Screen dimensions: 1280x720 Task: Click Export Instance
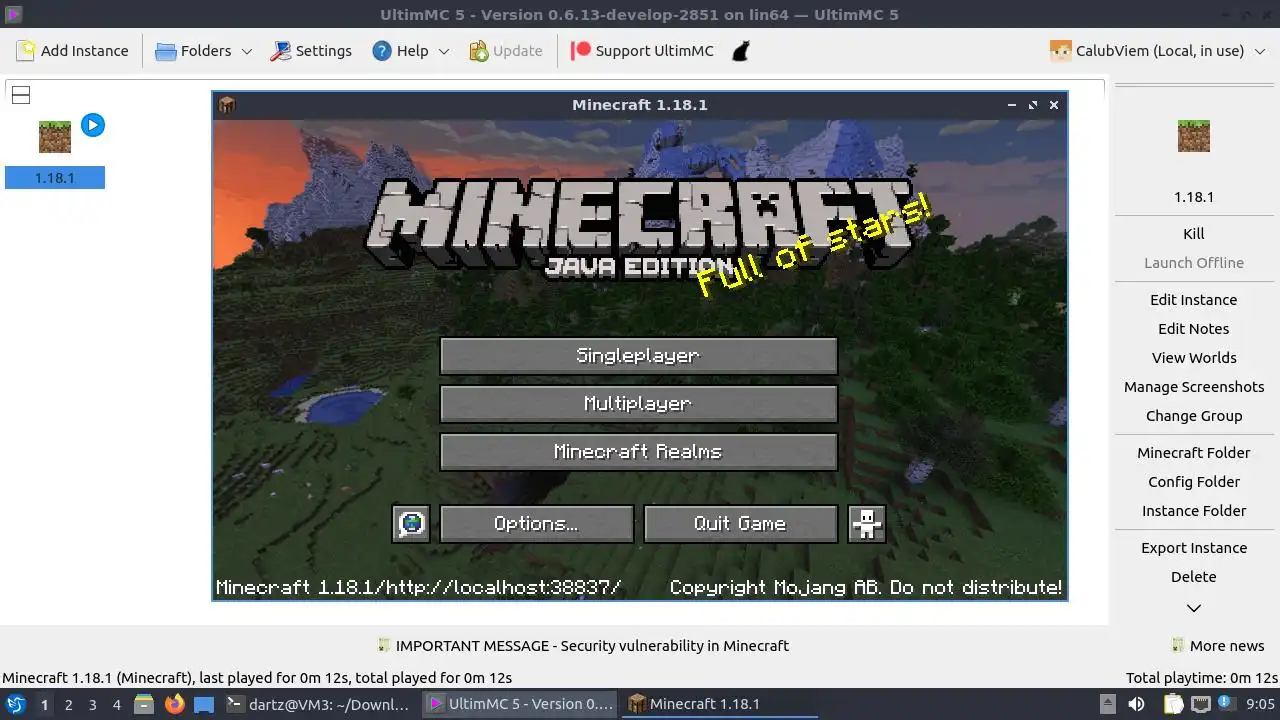1194,548
